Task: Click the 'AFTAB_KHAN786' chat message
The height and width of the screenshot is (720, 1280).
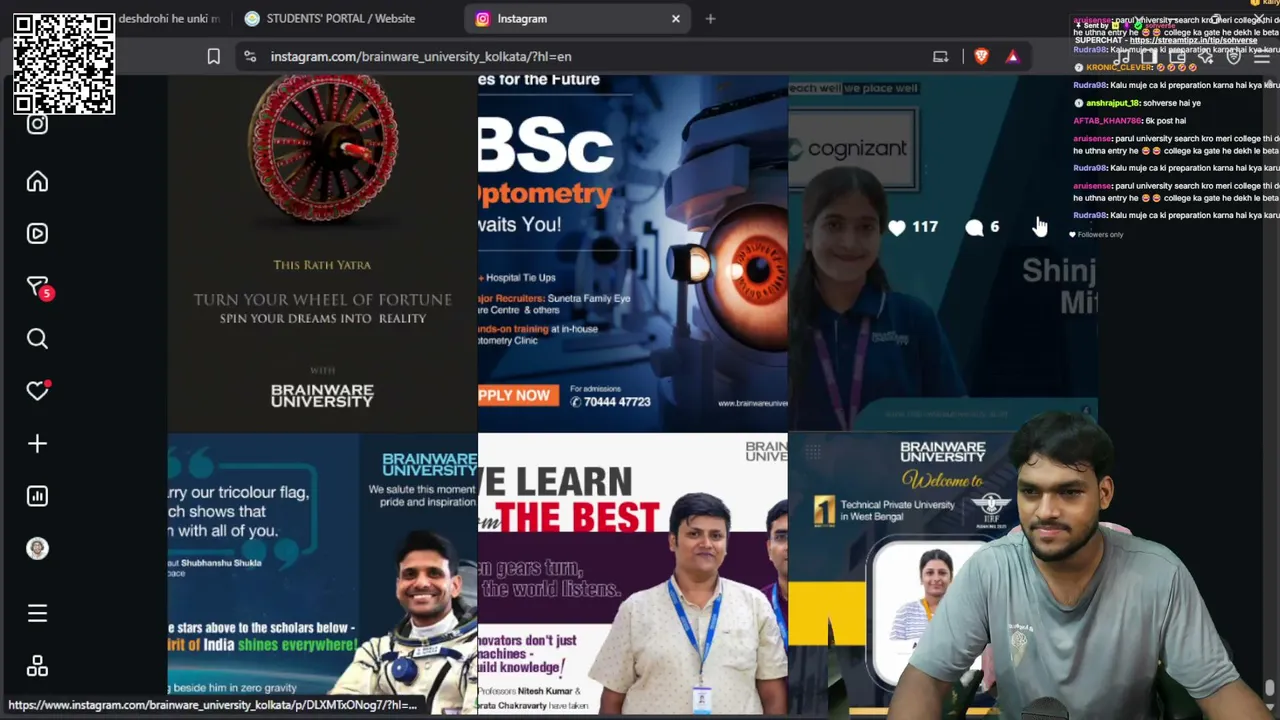Action: 1131,121
